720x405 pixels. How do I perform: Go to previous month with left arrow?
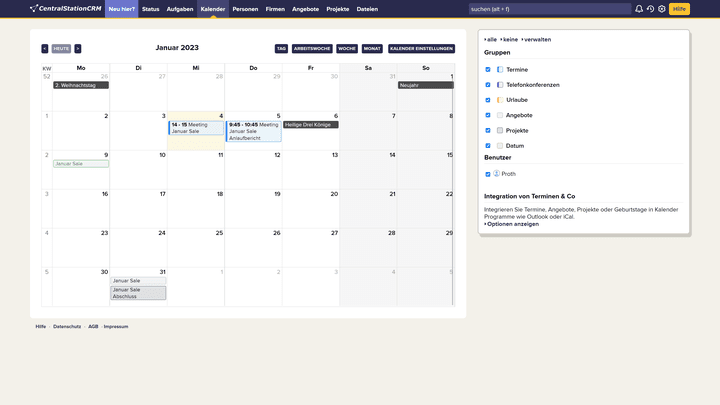tap(45, 48)
